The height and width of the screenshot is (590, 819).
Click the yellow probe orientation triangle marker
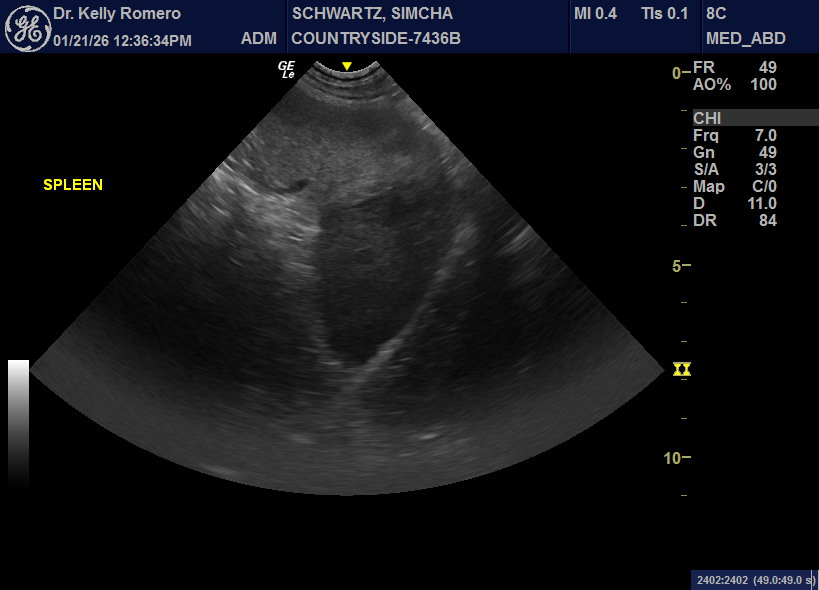point(347,66)
